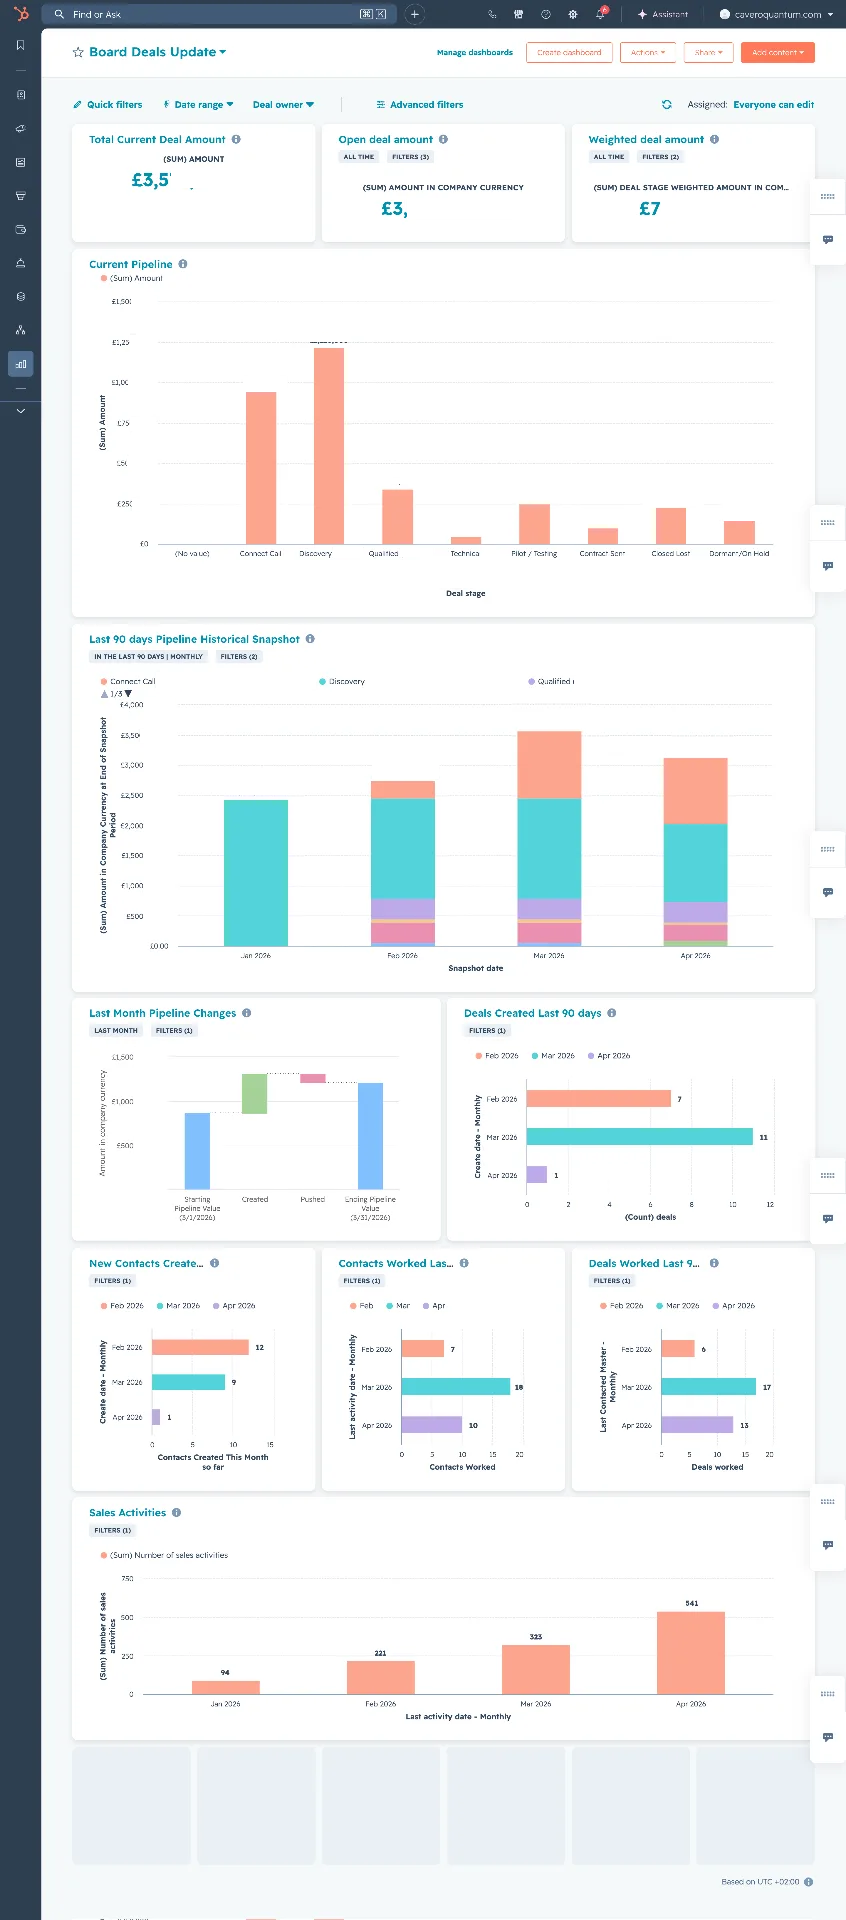Click info icon next to Weighted deal amount
The height and width of the screenshot is (1920, 846).
714,139
